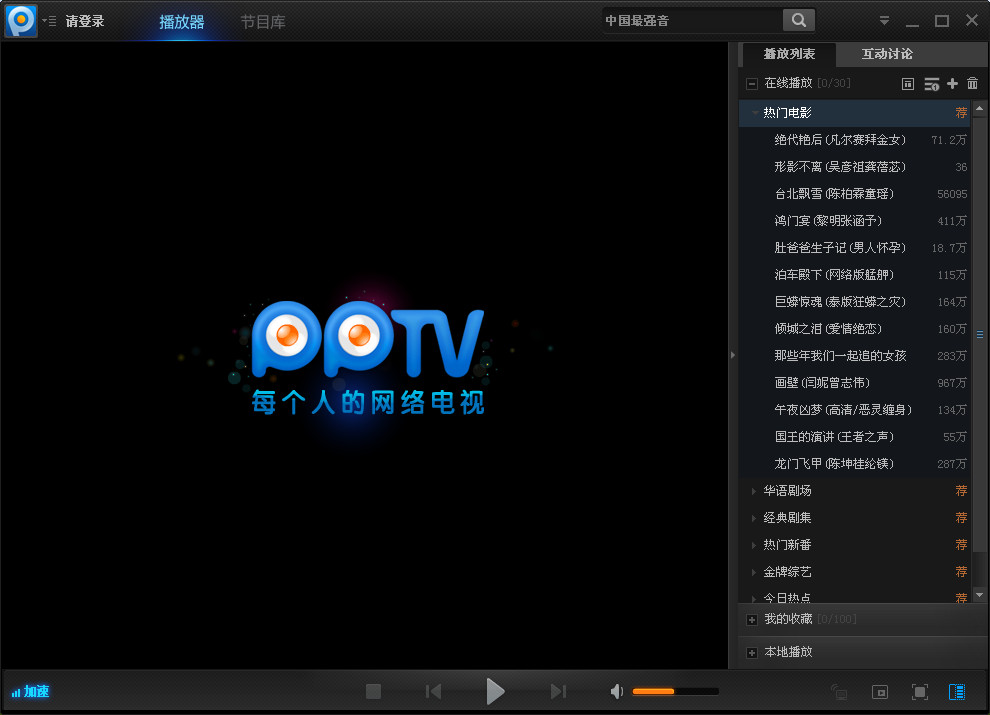Click the previous track button

point(433,692)
